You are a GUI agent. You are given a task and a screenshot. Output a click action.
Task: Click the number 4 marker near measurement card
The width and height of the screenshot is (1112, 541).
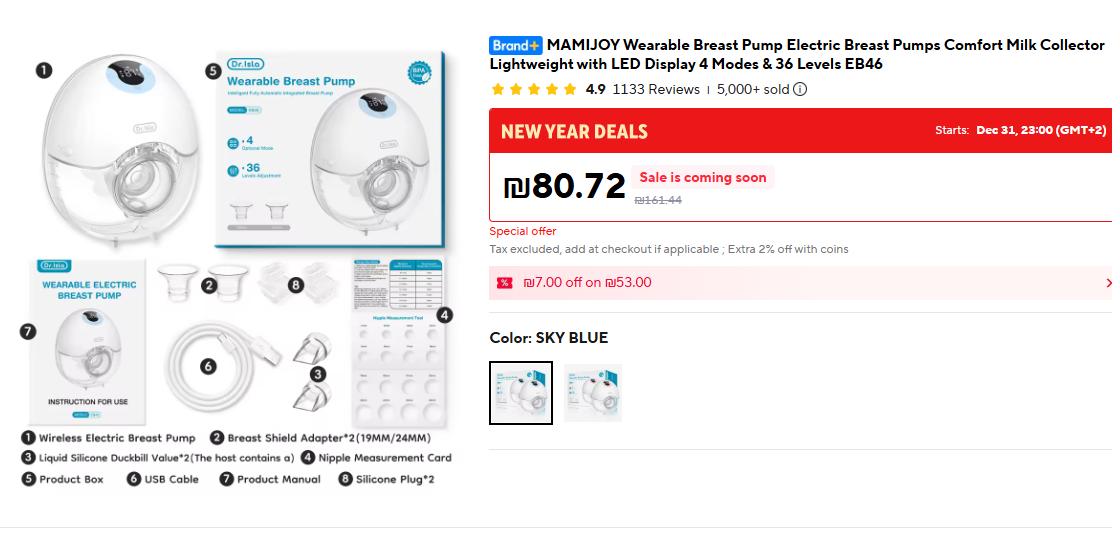click(x=445, y=315)
